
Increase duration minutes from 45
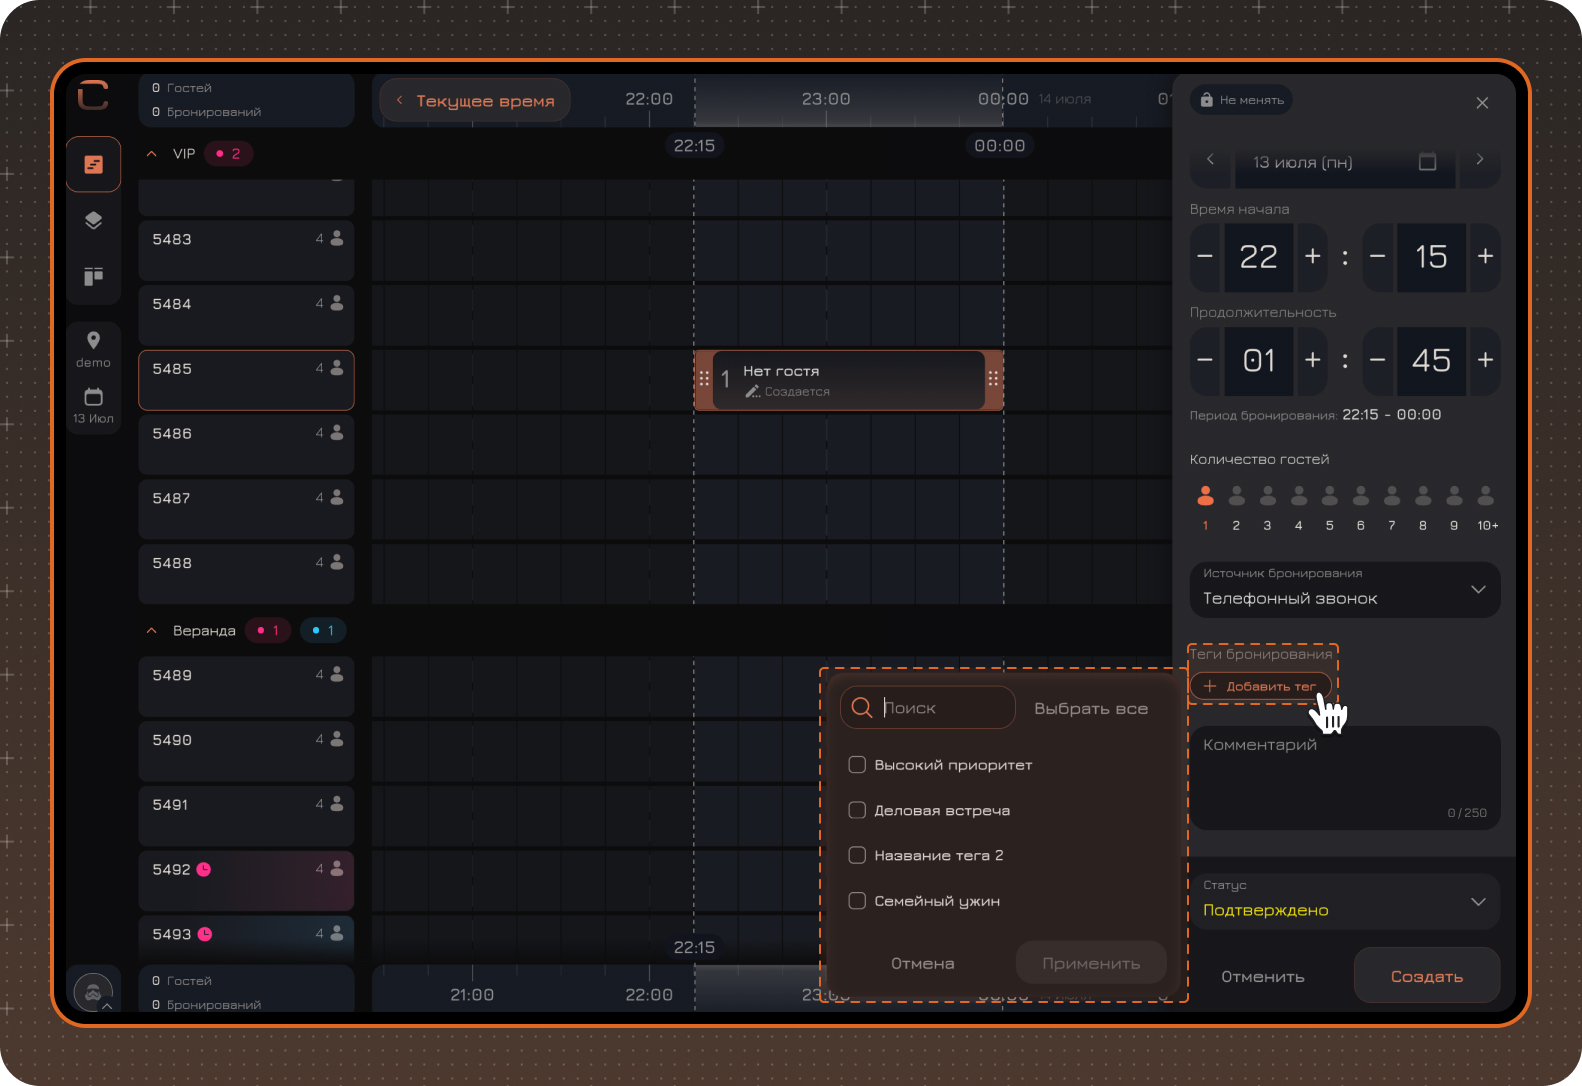tap(1485, 360)
